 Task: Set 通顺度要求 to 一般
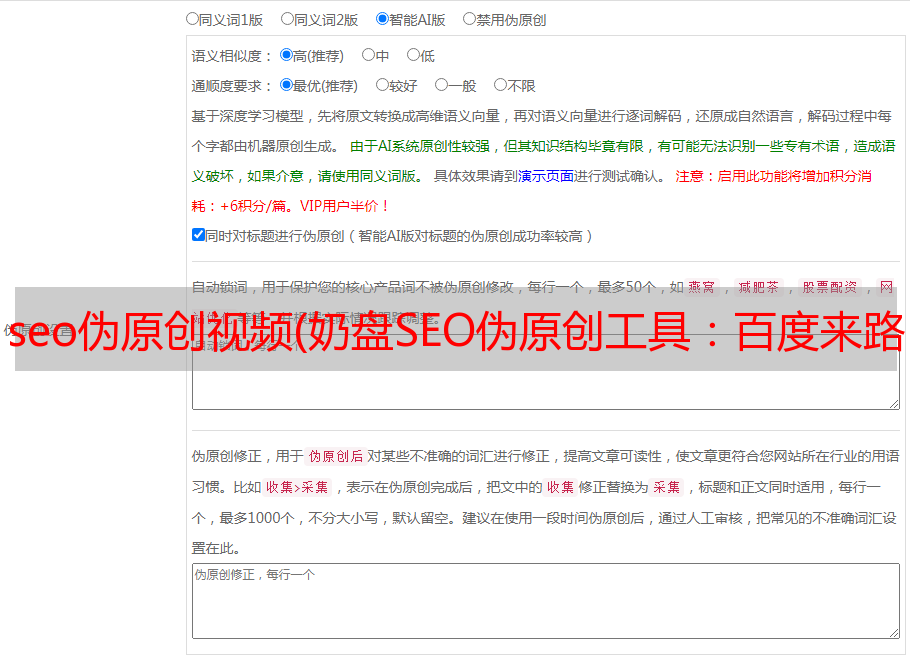[x=442, y=85]
